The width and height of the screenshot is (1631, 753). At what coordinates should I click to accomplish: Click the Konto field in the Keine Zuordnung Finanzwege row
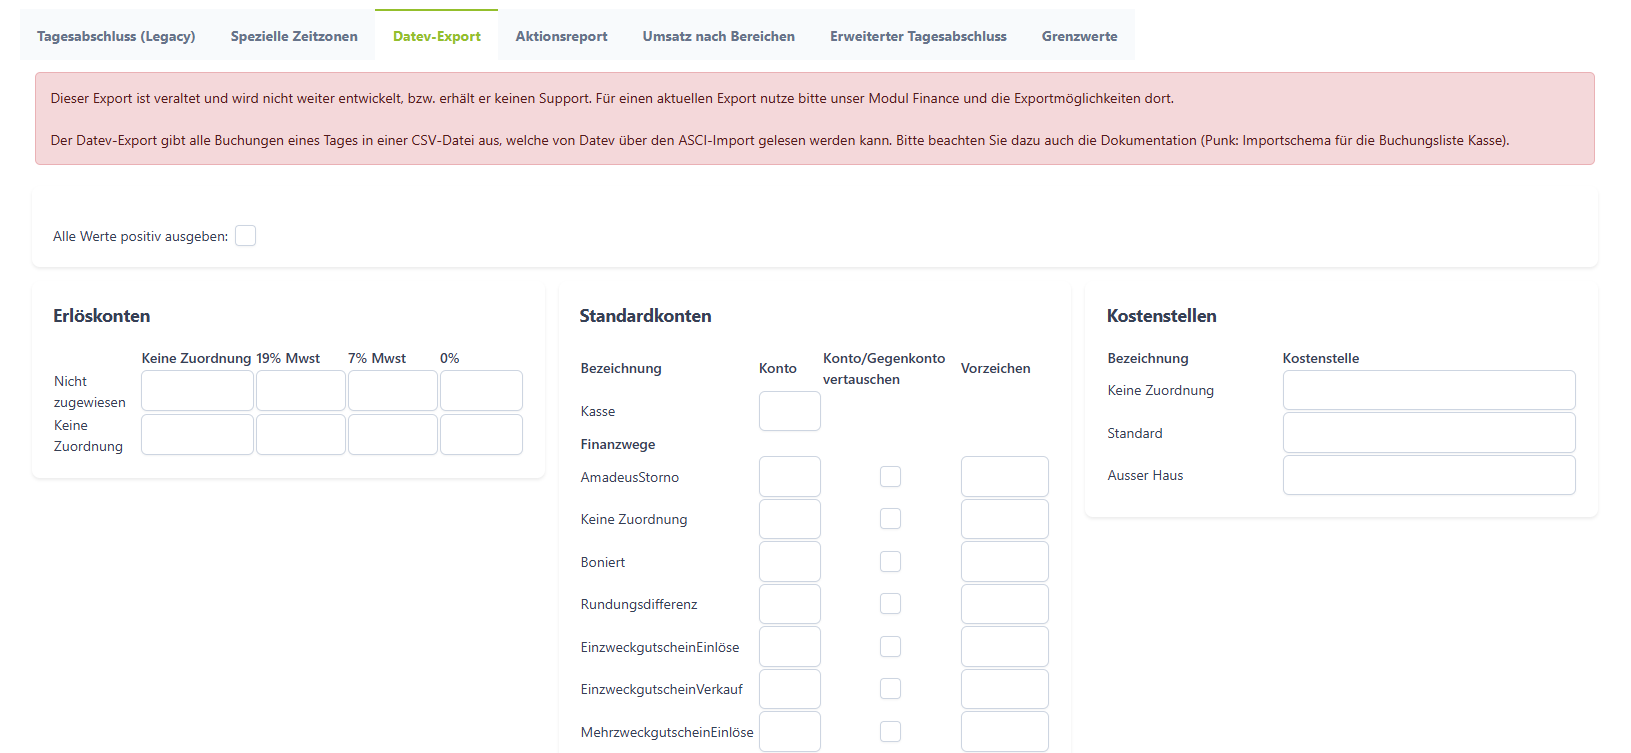click(790, 519)
